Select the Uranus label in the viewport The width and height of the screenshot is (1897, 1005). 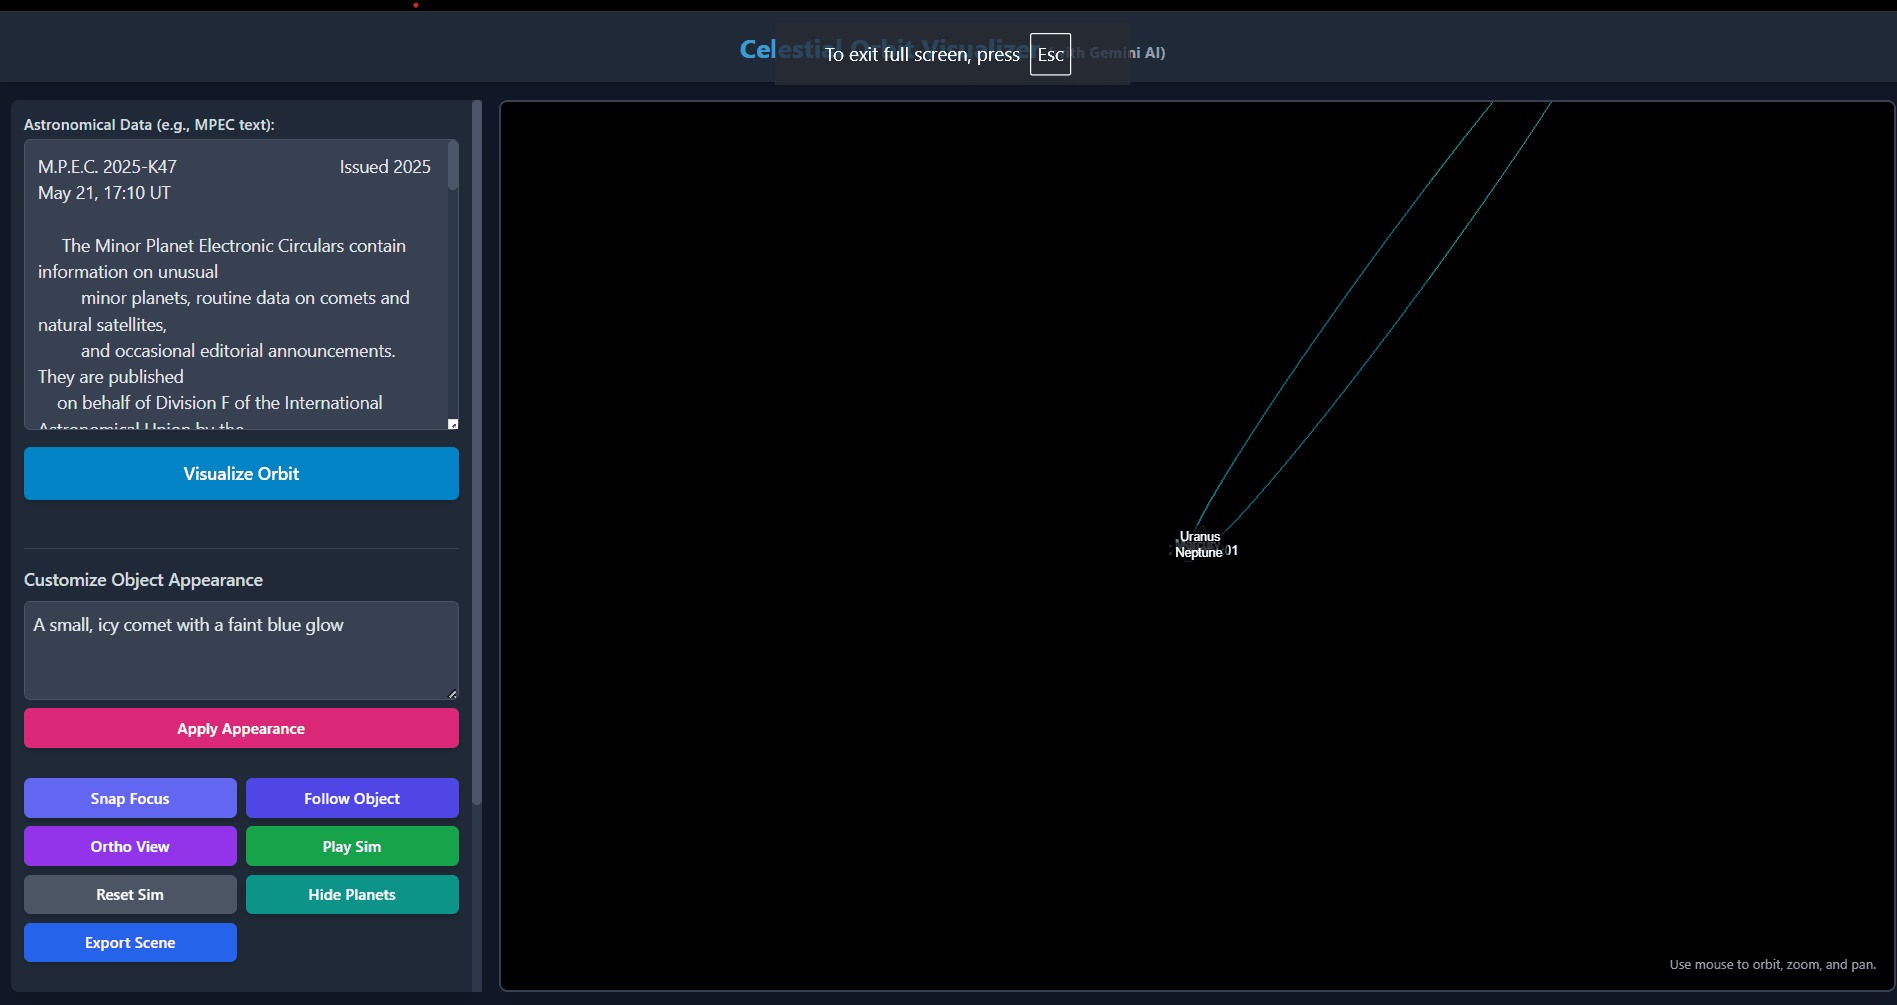pos(1200,537)
